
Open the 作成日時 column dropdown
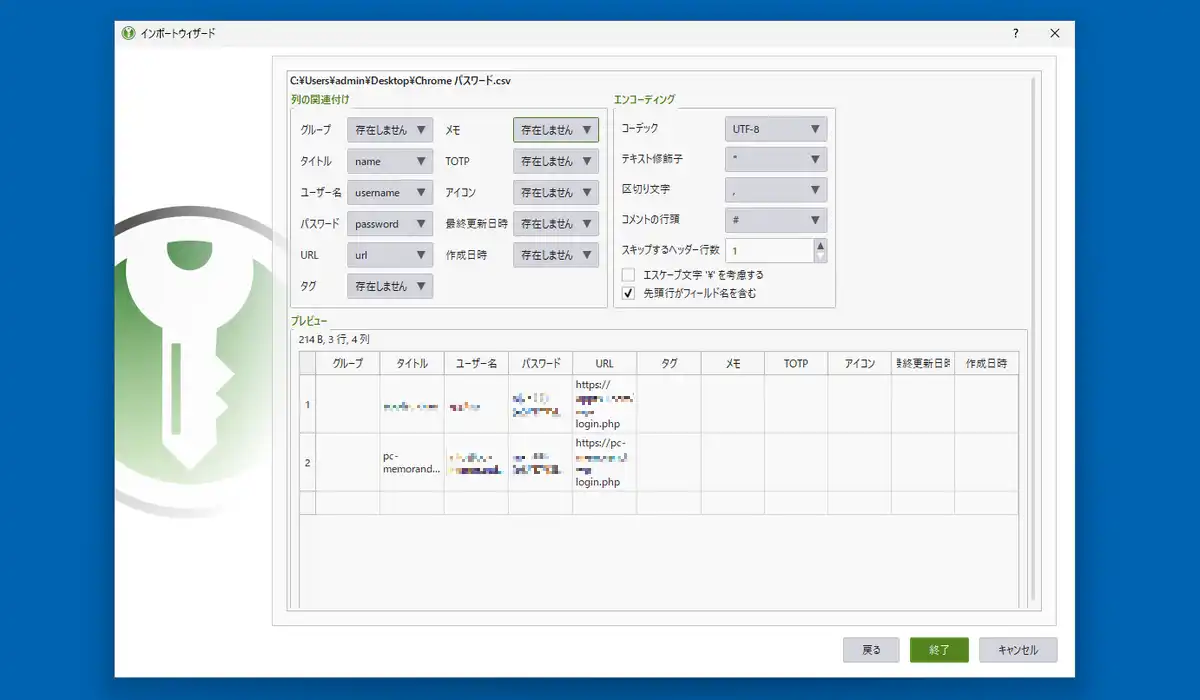[556, 255]
